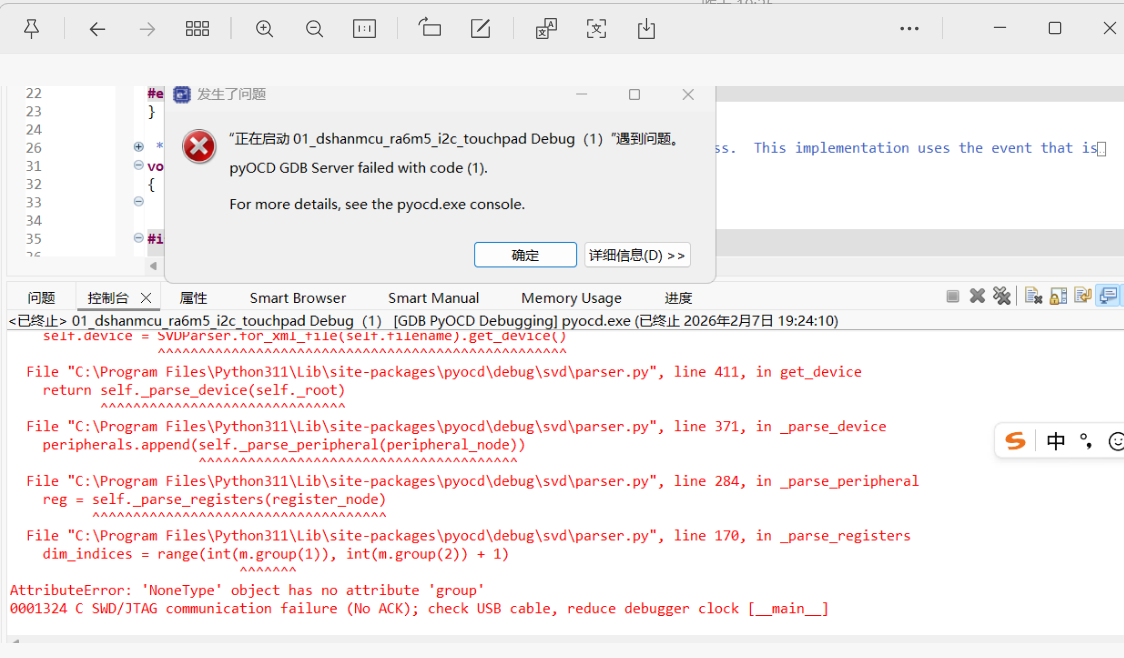Zoom out with the magnifier minus icon
The height and width of the screenshot is (658, 1124).
[x=314, y=29]
